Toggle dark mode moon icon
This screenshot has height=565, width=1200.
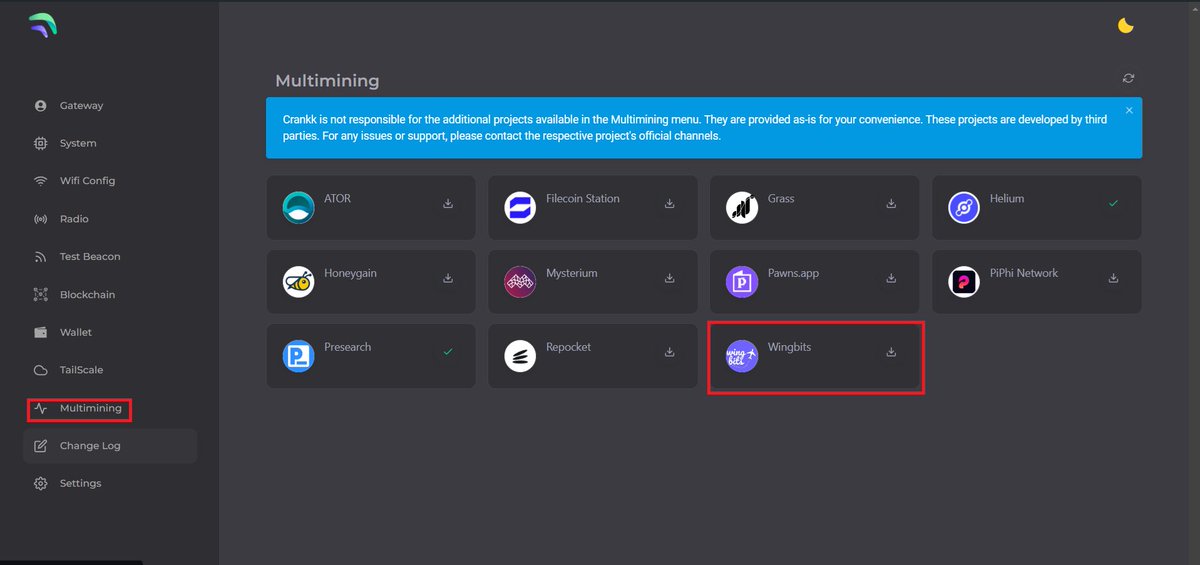(x=1126, y=26)
